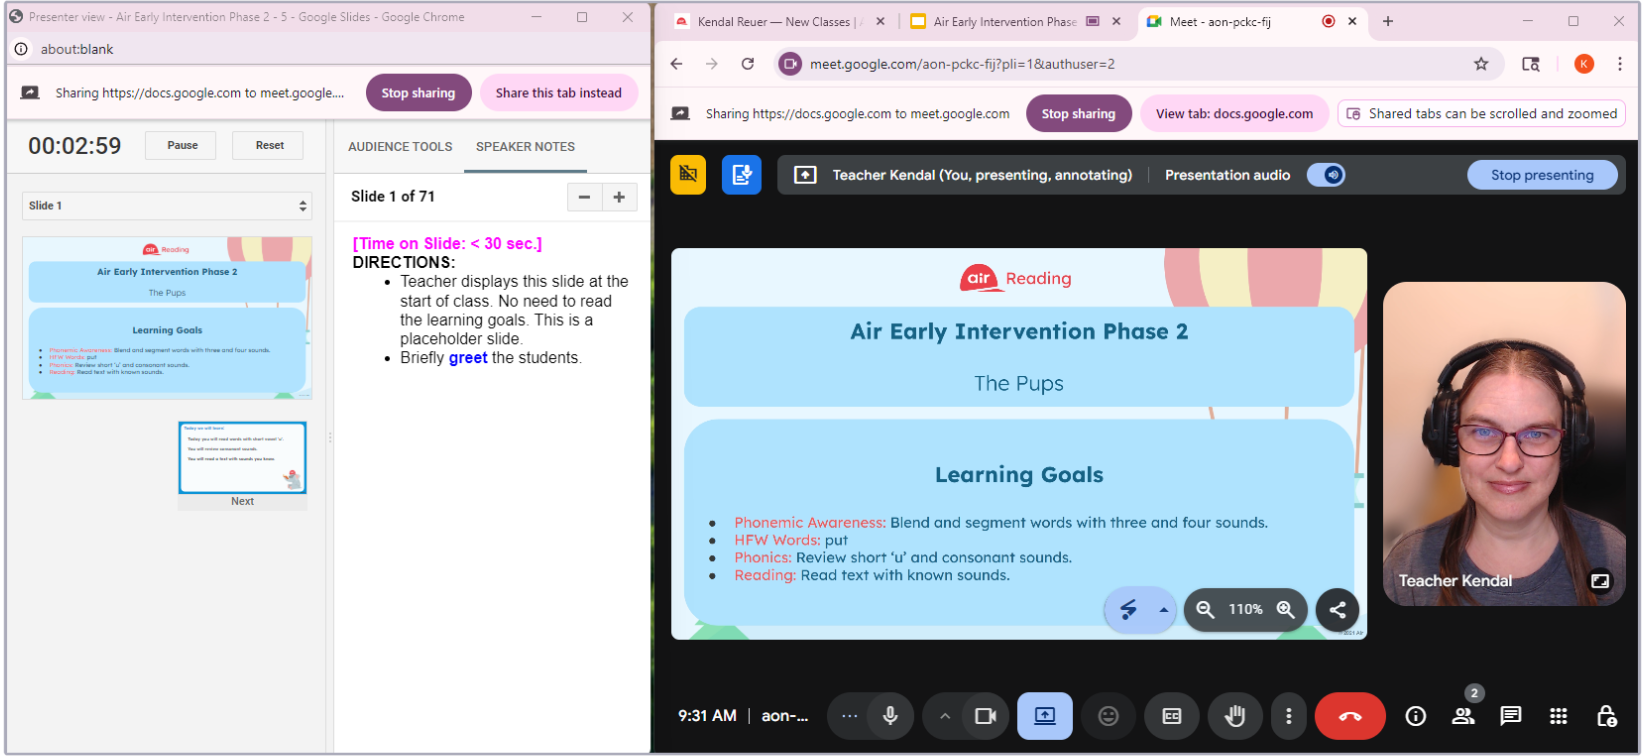Close the Kendal Reuer tab
Screen dimensions: 1645x756
pyautogui.click(x=880, y=21)
